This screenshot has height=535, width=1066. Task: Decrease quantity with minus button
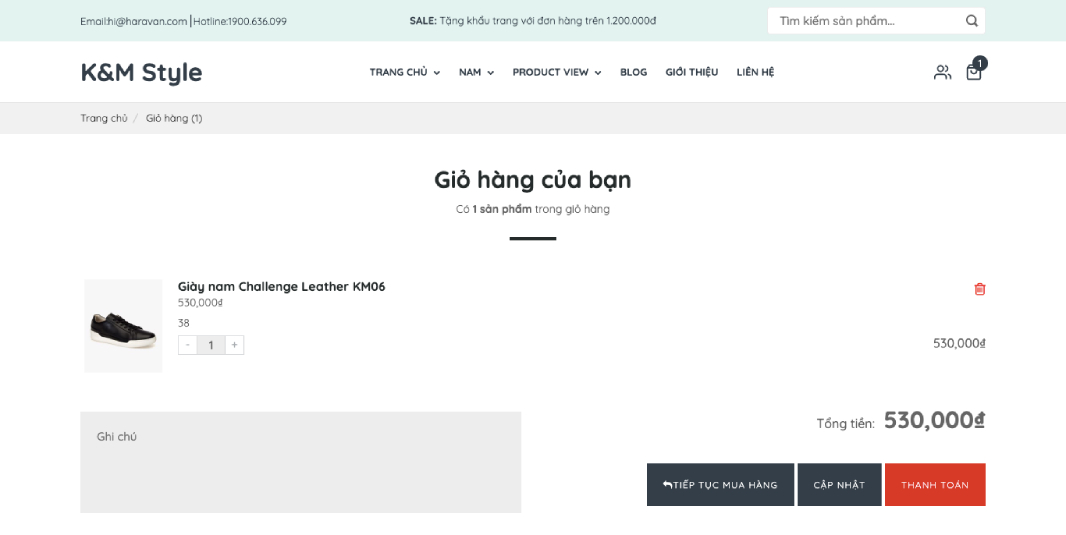click(x=188, y=345)
